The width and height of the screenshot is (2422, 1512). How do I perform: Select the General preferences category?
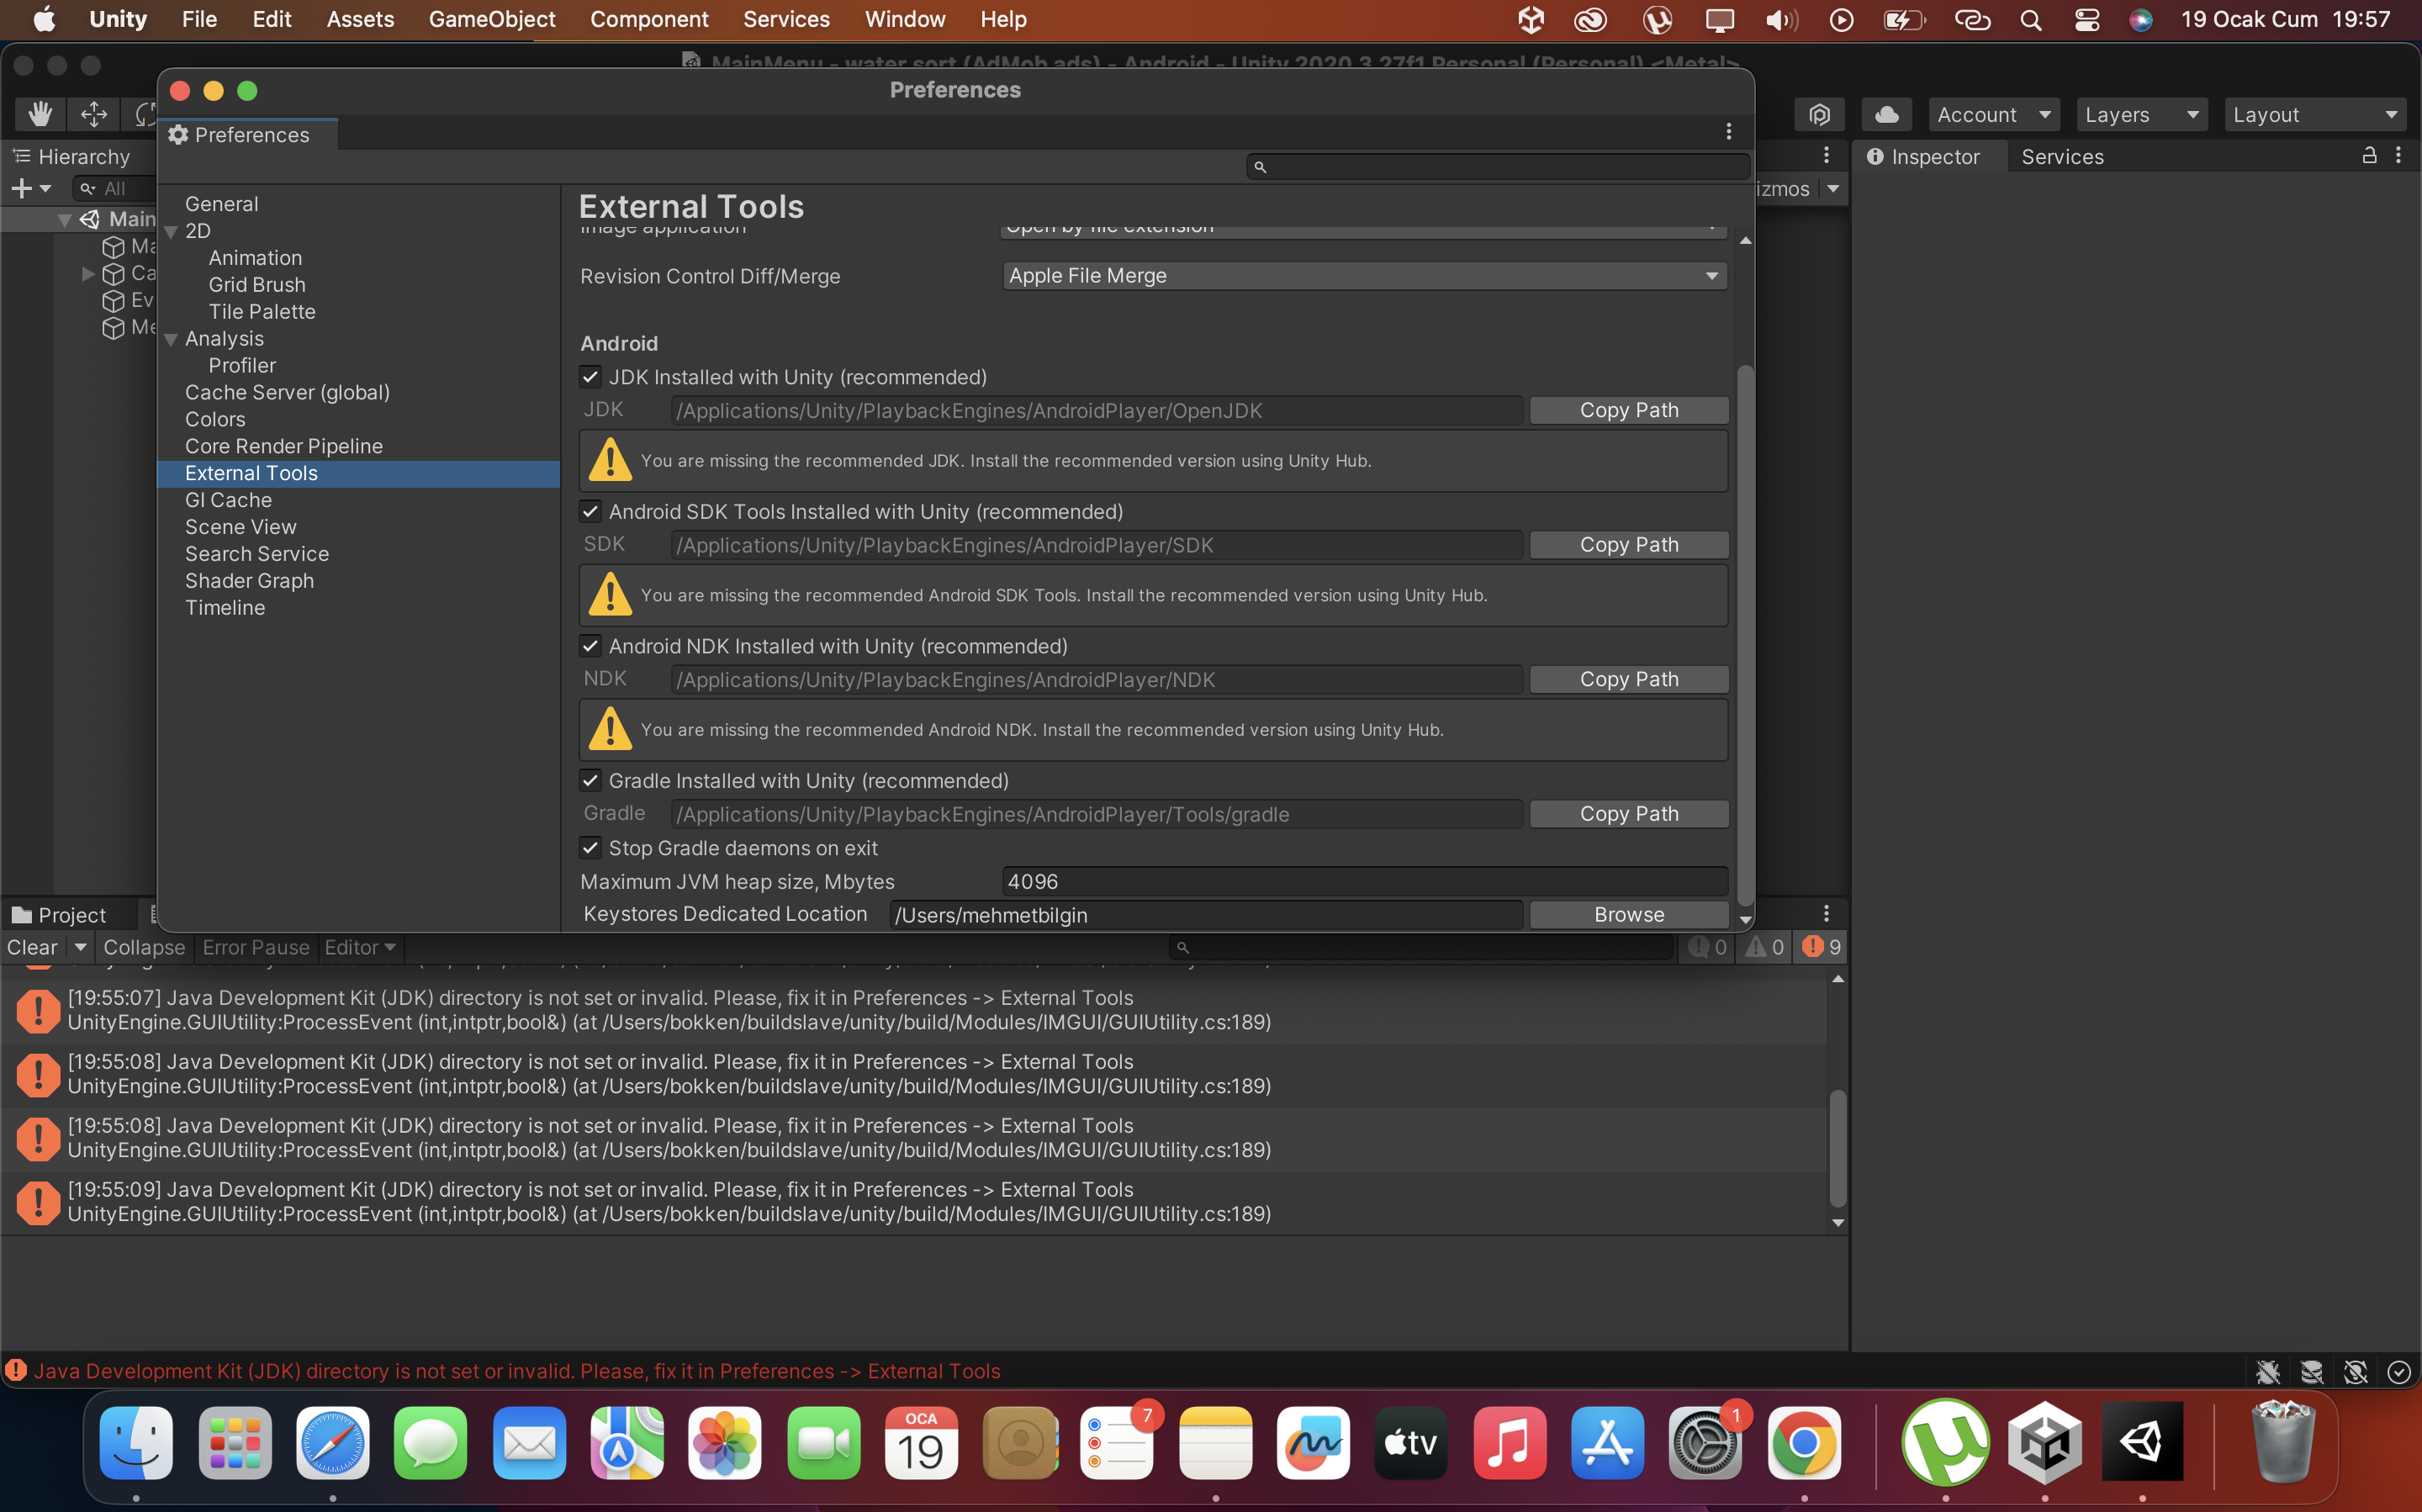click(221, 204)
